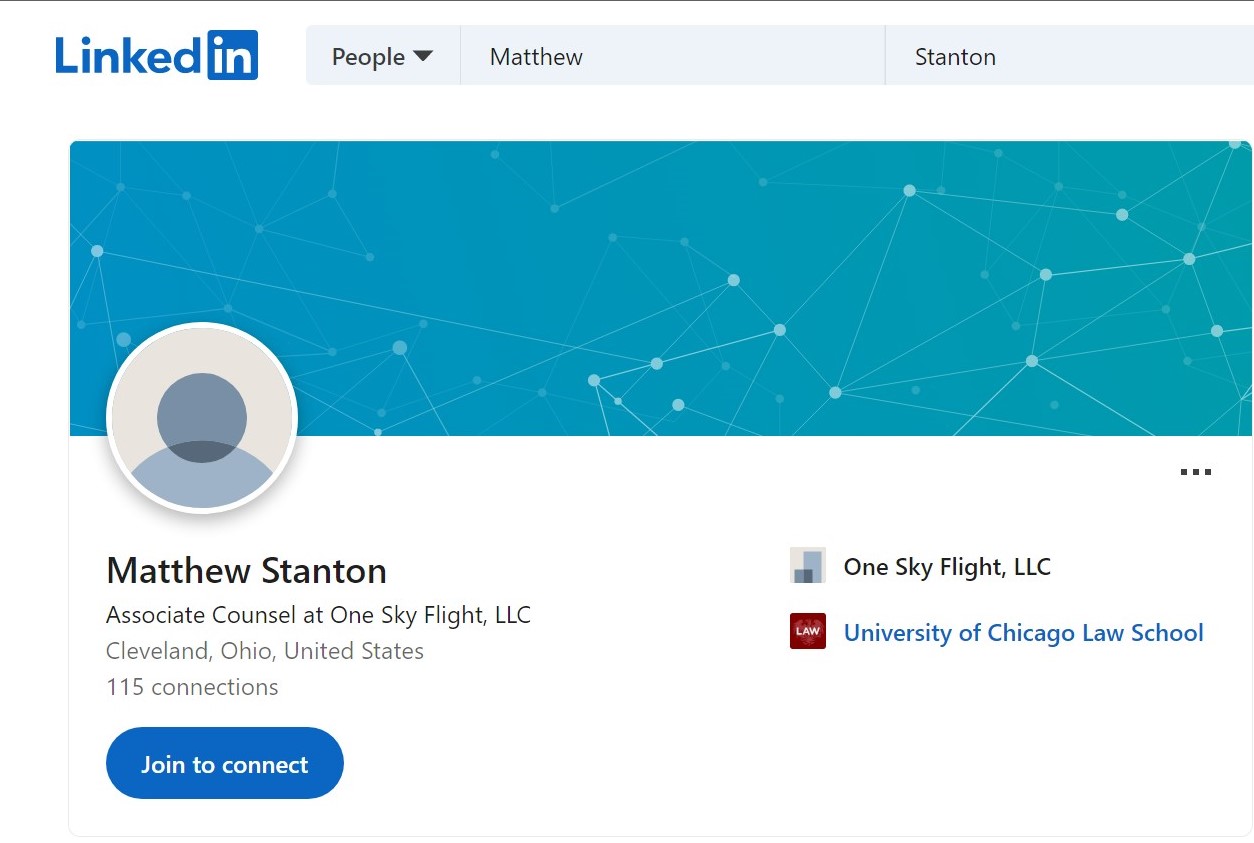The width and height of the screenshot is (1254, 843).
Task: Click the Join to connect button
Action: click(x=225, y=764)
